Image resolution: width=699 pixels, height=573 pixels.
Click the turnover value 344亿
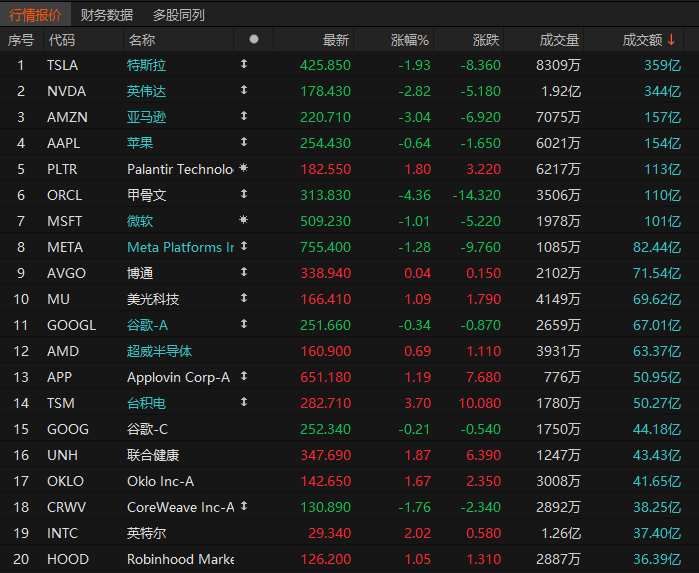(x=662, y=91)
